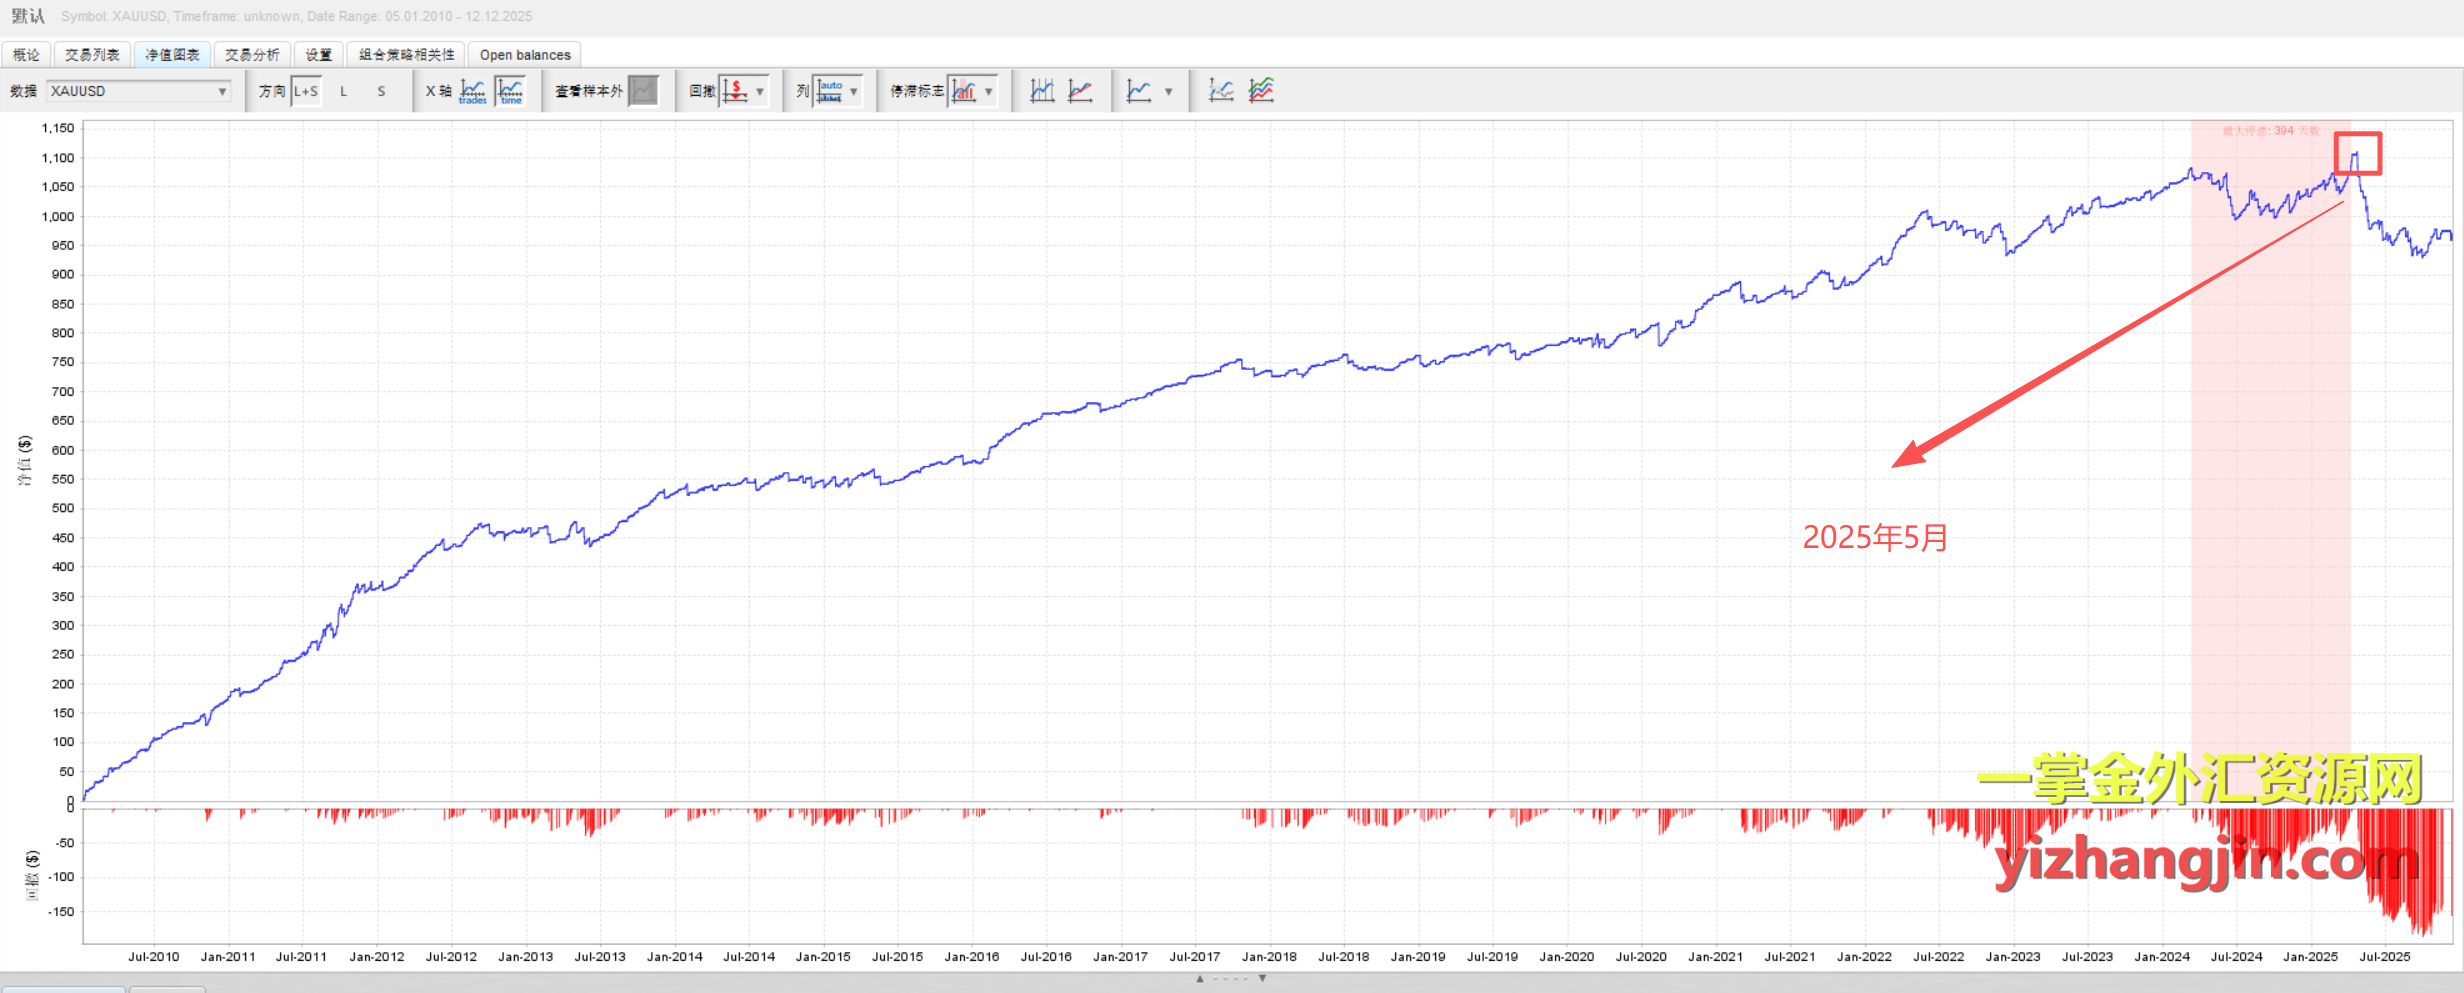Viewport: 2464px width, 993px height.
Task: Open the auto column (列) dropdown
Action: (853, 91)
